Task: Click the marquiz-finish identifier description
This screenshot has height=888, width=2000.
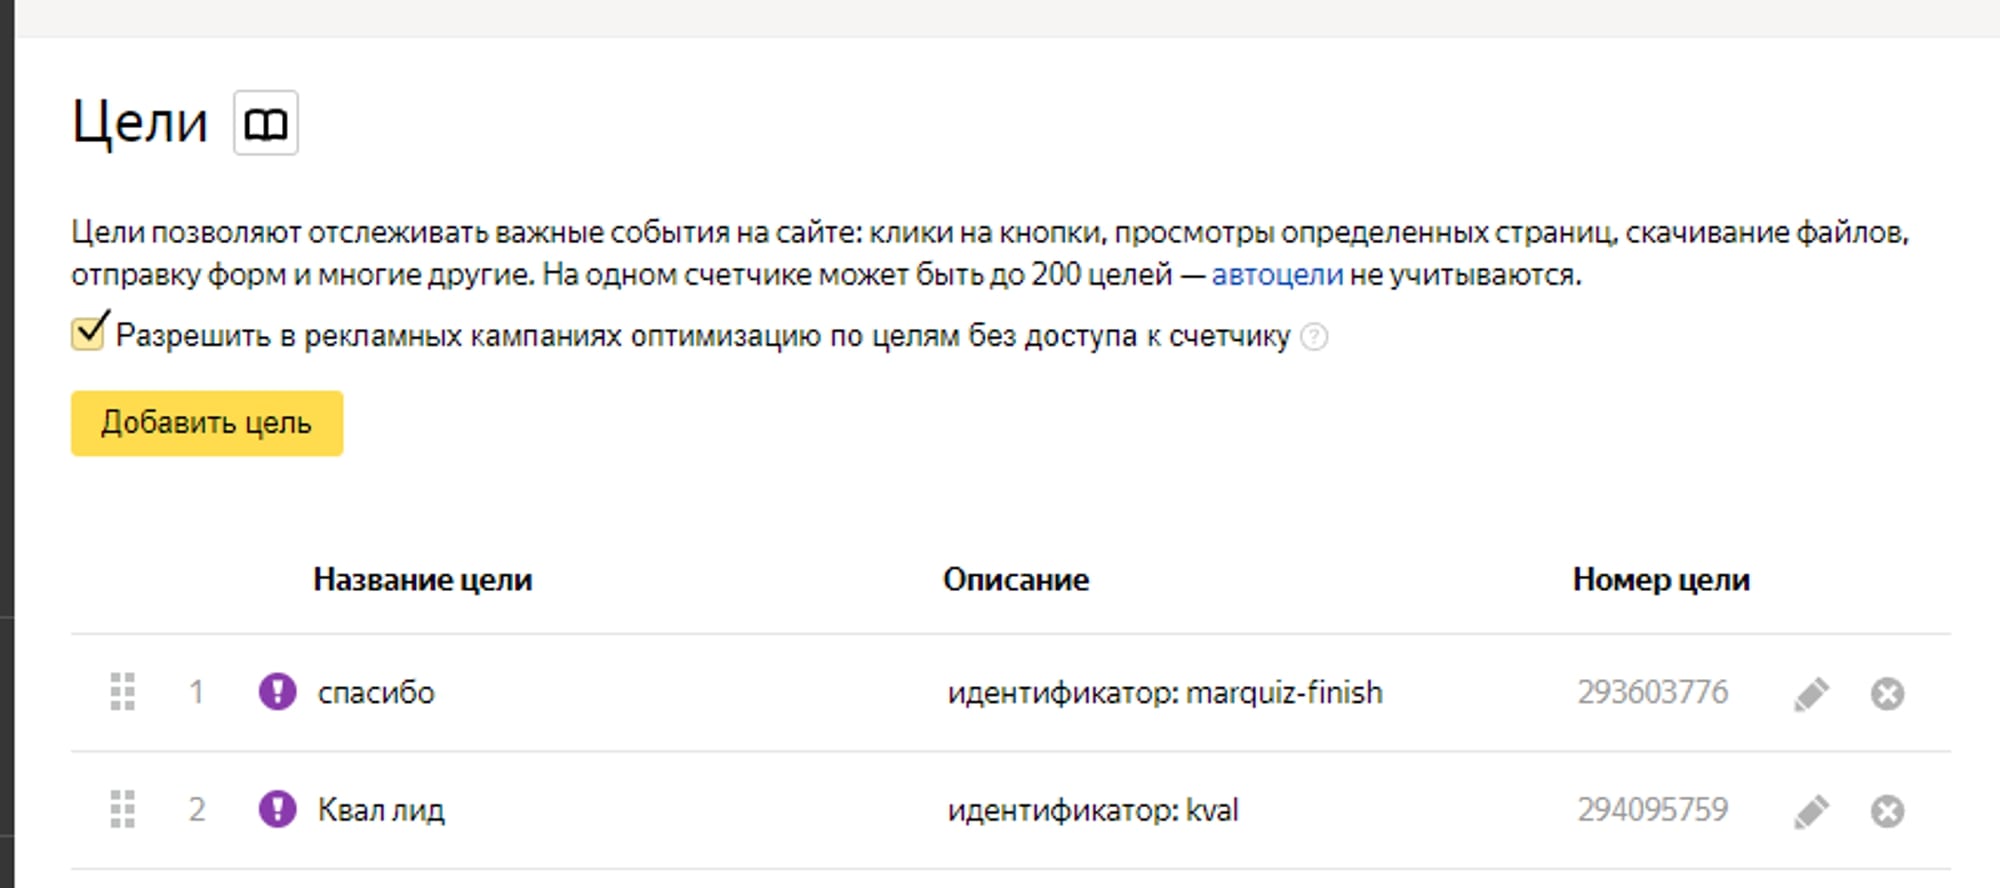Action: (x=1164, y=692)
